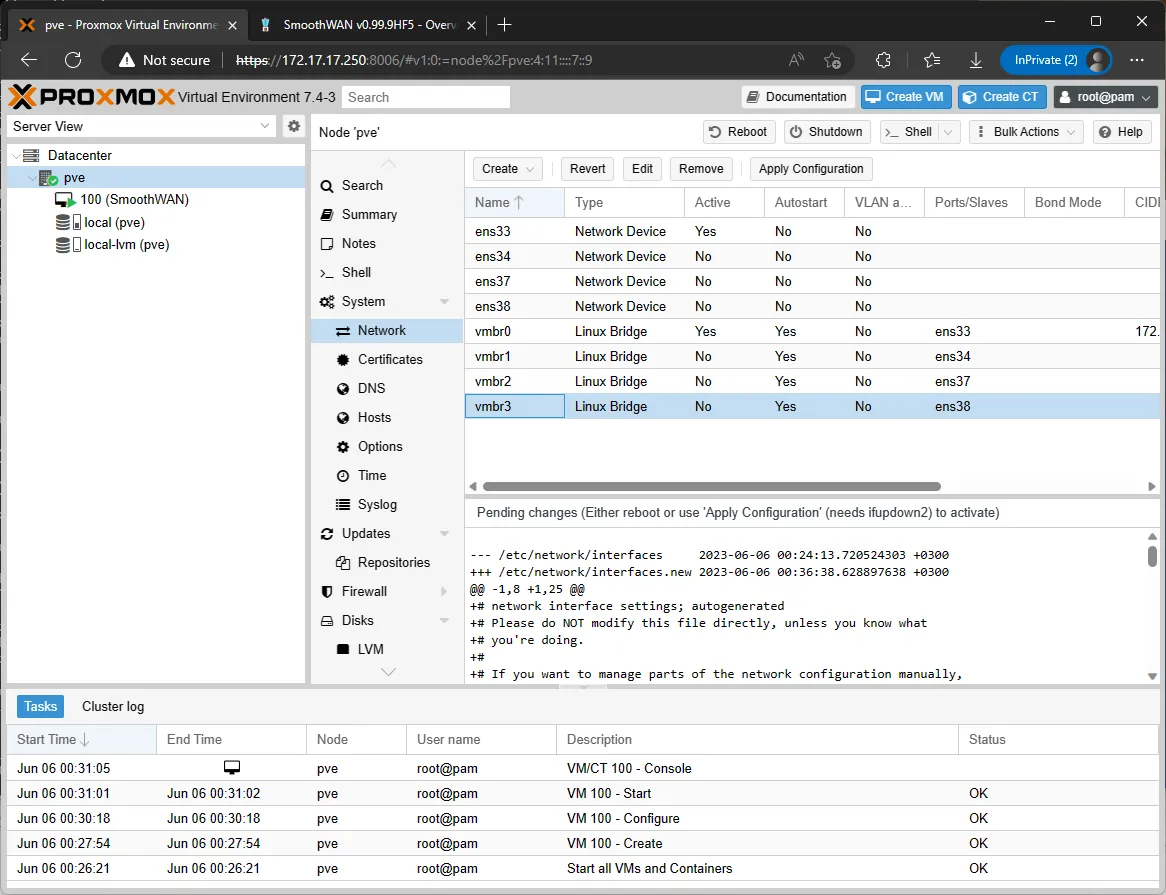Shut down the pve node
Screen dimensions: 1166x895
pos(827,132)
